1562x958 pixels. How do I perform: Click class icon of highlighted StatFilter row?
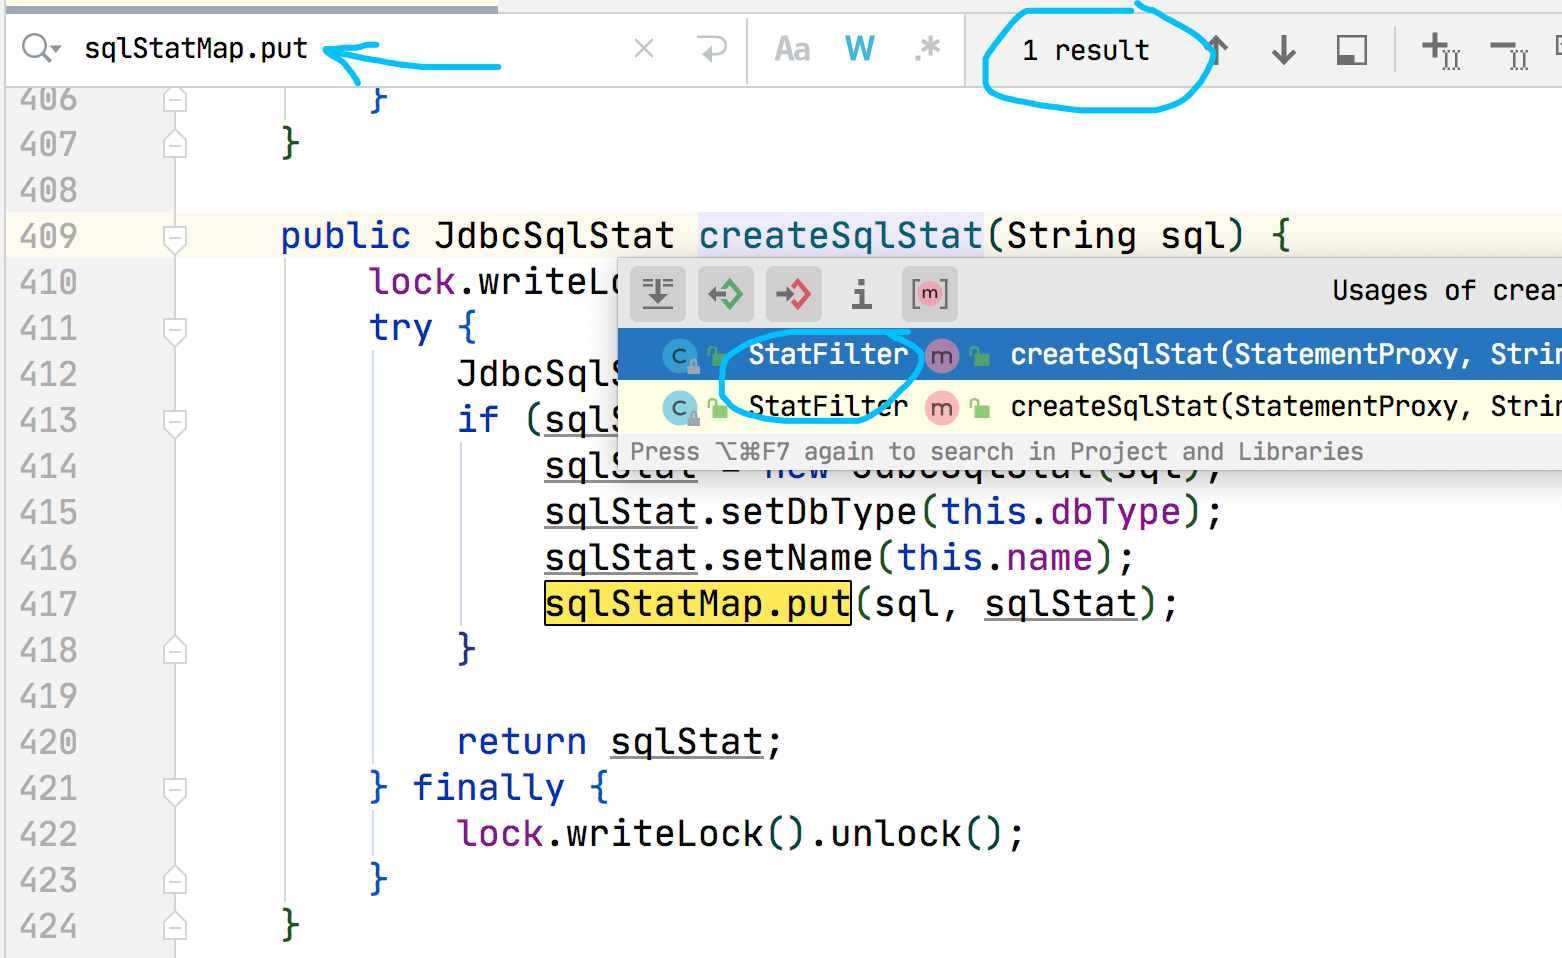(x=680, y=355)
